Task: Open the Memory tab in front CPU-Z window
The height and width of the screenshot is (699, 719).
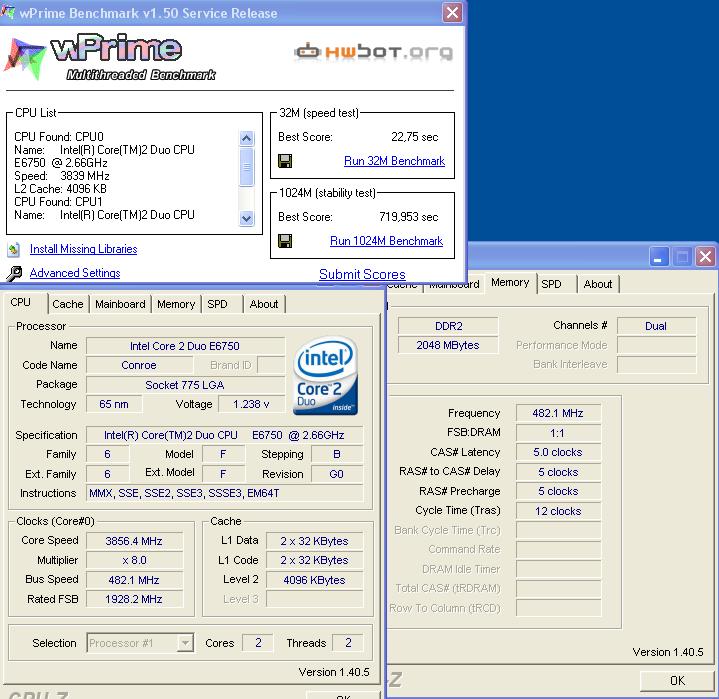Action: click(x=176, y=304)
